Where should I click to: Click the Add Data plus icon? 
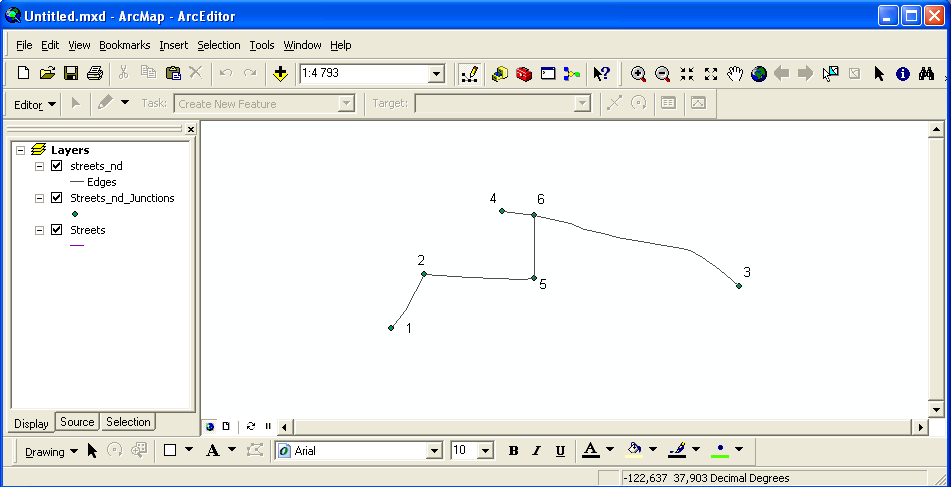click(280, 74)
